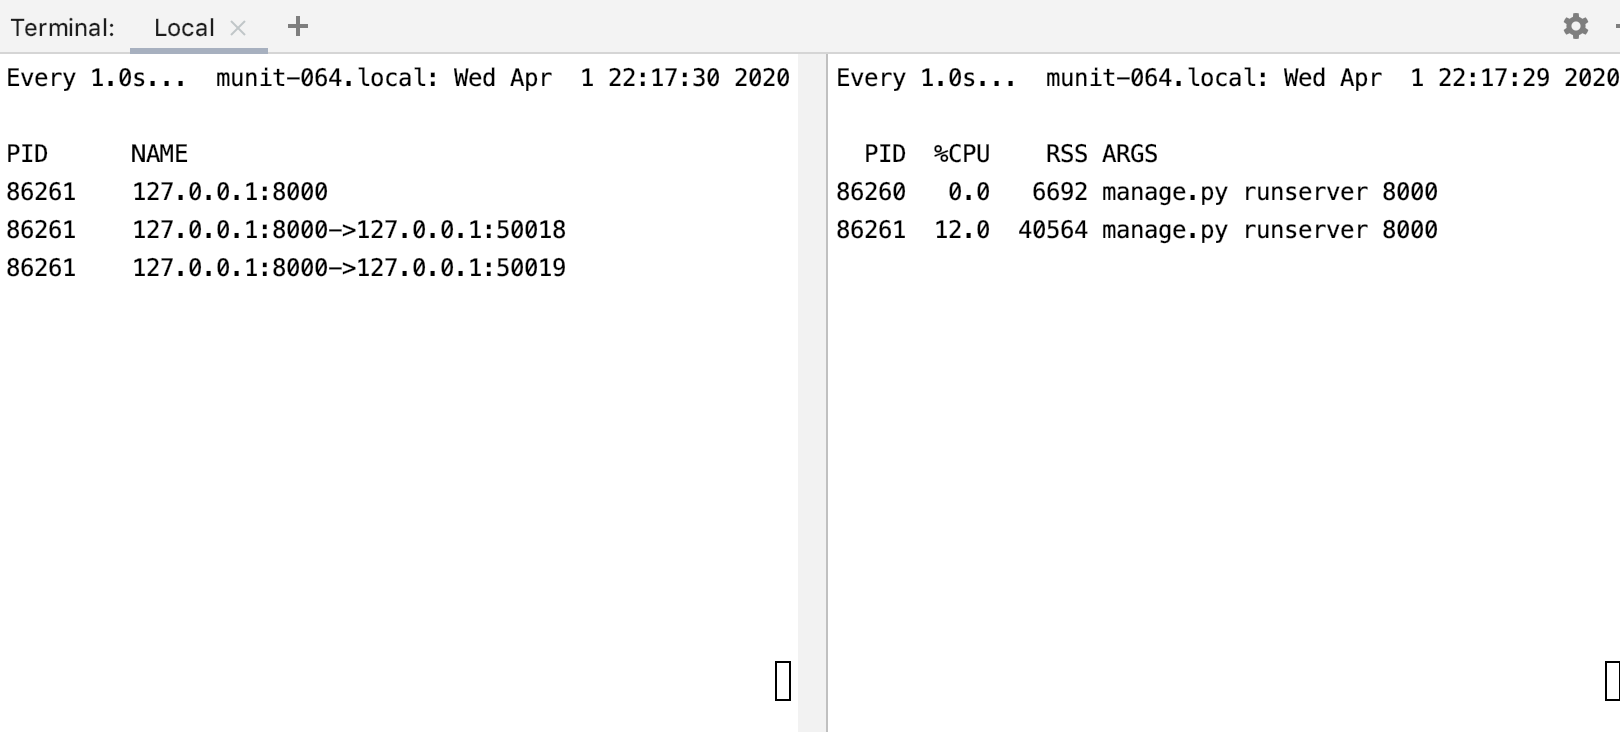The height and width of the screenshot is (732, 1620).
Task: Click the connection line ending in 50019
Action: (286, 268)
